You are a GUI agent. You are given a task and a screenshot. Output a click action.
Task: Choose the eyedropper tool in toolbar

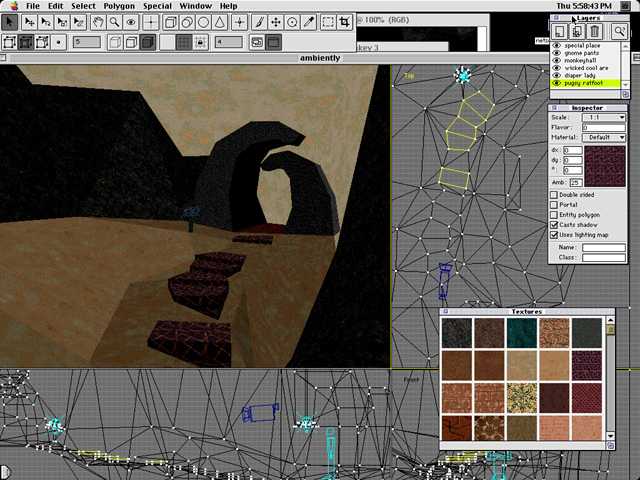[x=309, y=21]
